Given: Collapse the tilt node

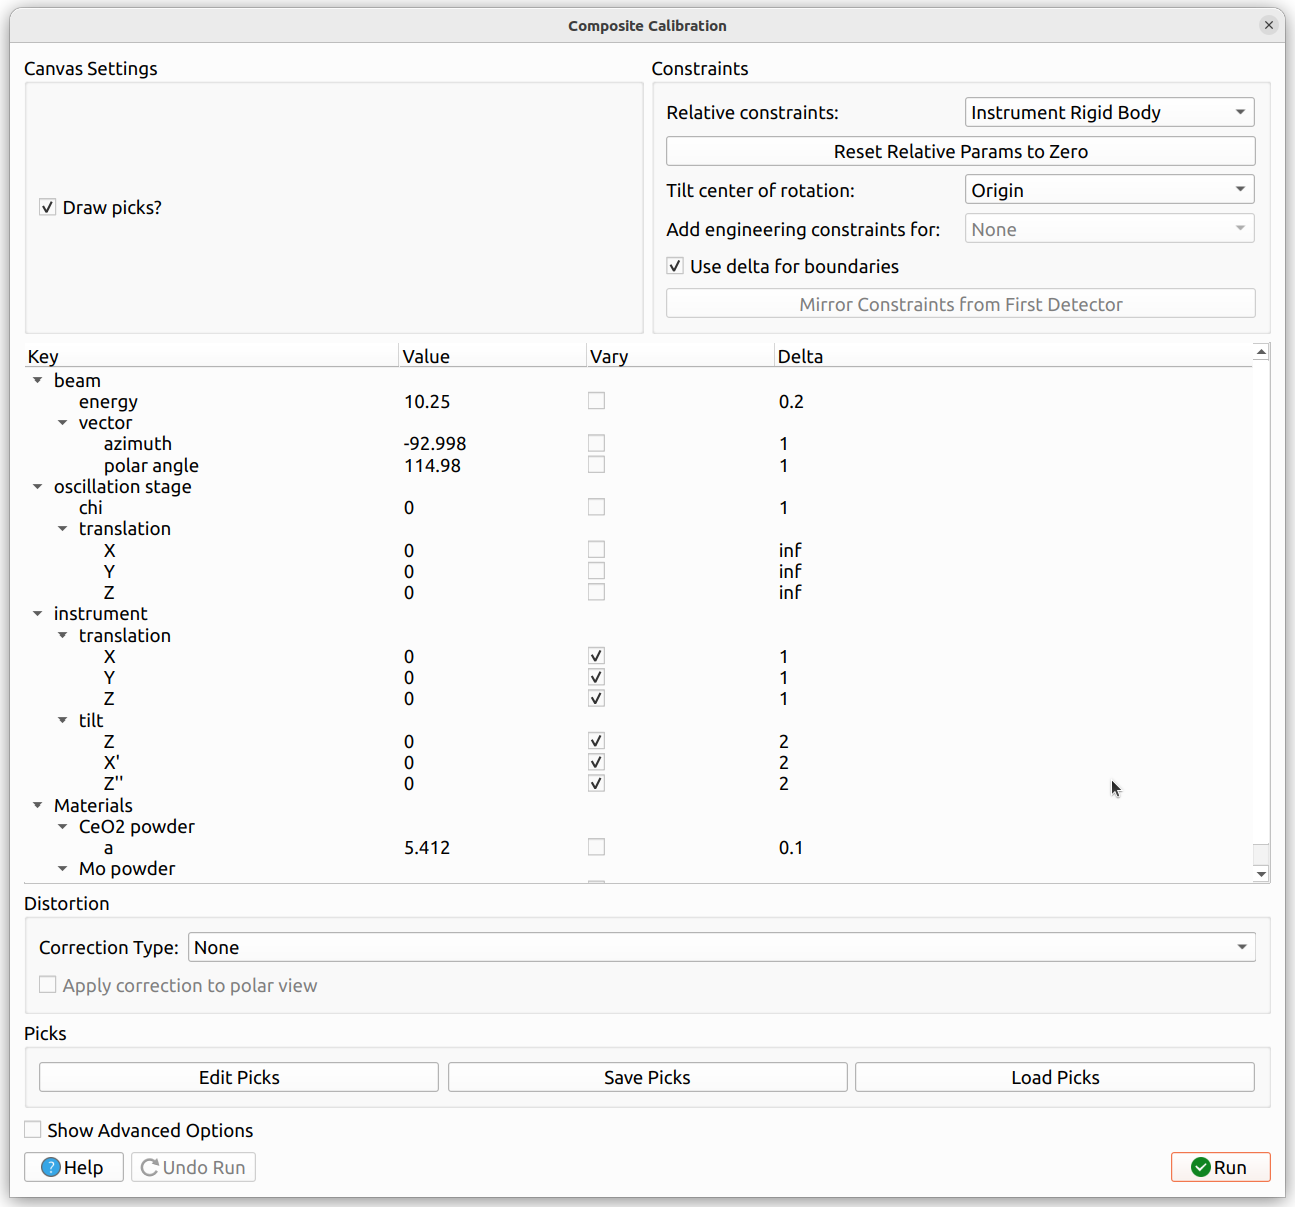Looking at the screenshot, I should [63, 720].
